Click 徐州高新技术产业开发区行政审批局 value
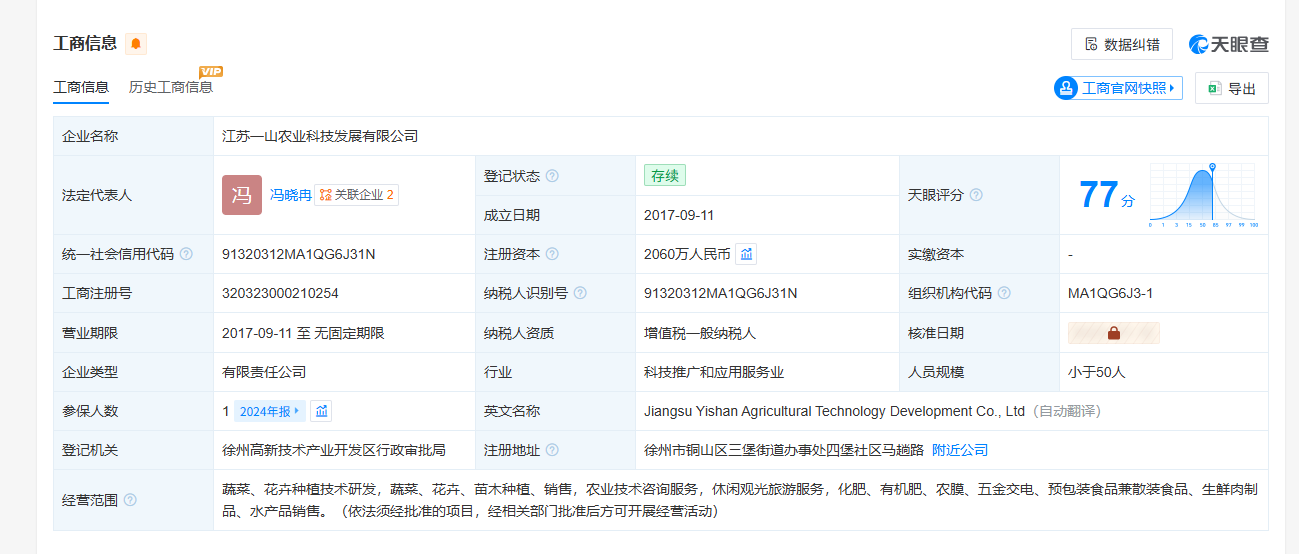This screenshot has height=554, width=1299. point(334,450)
